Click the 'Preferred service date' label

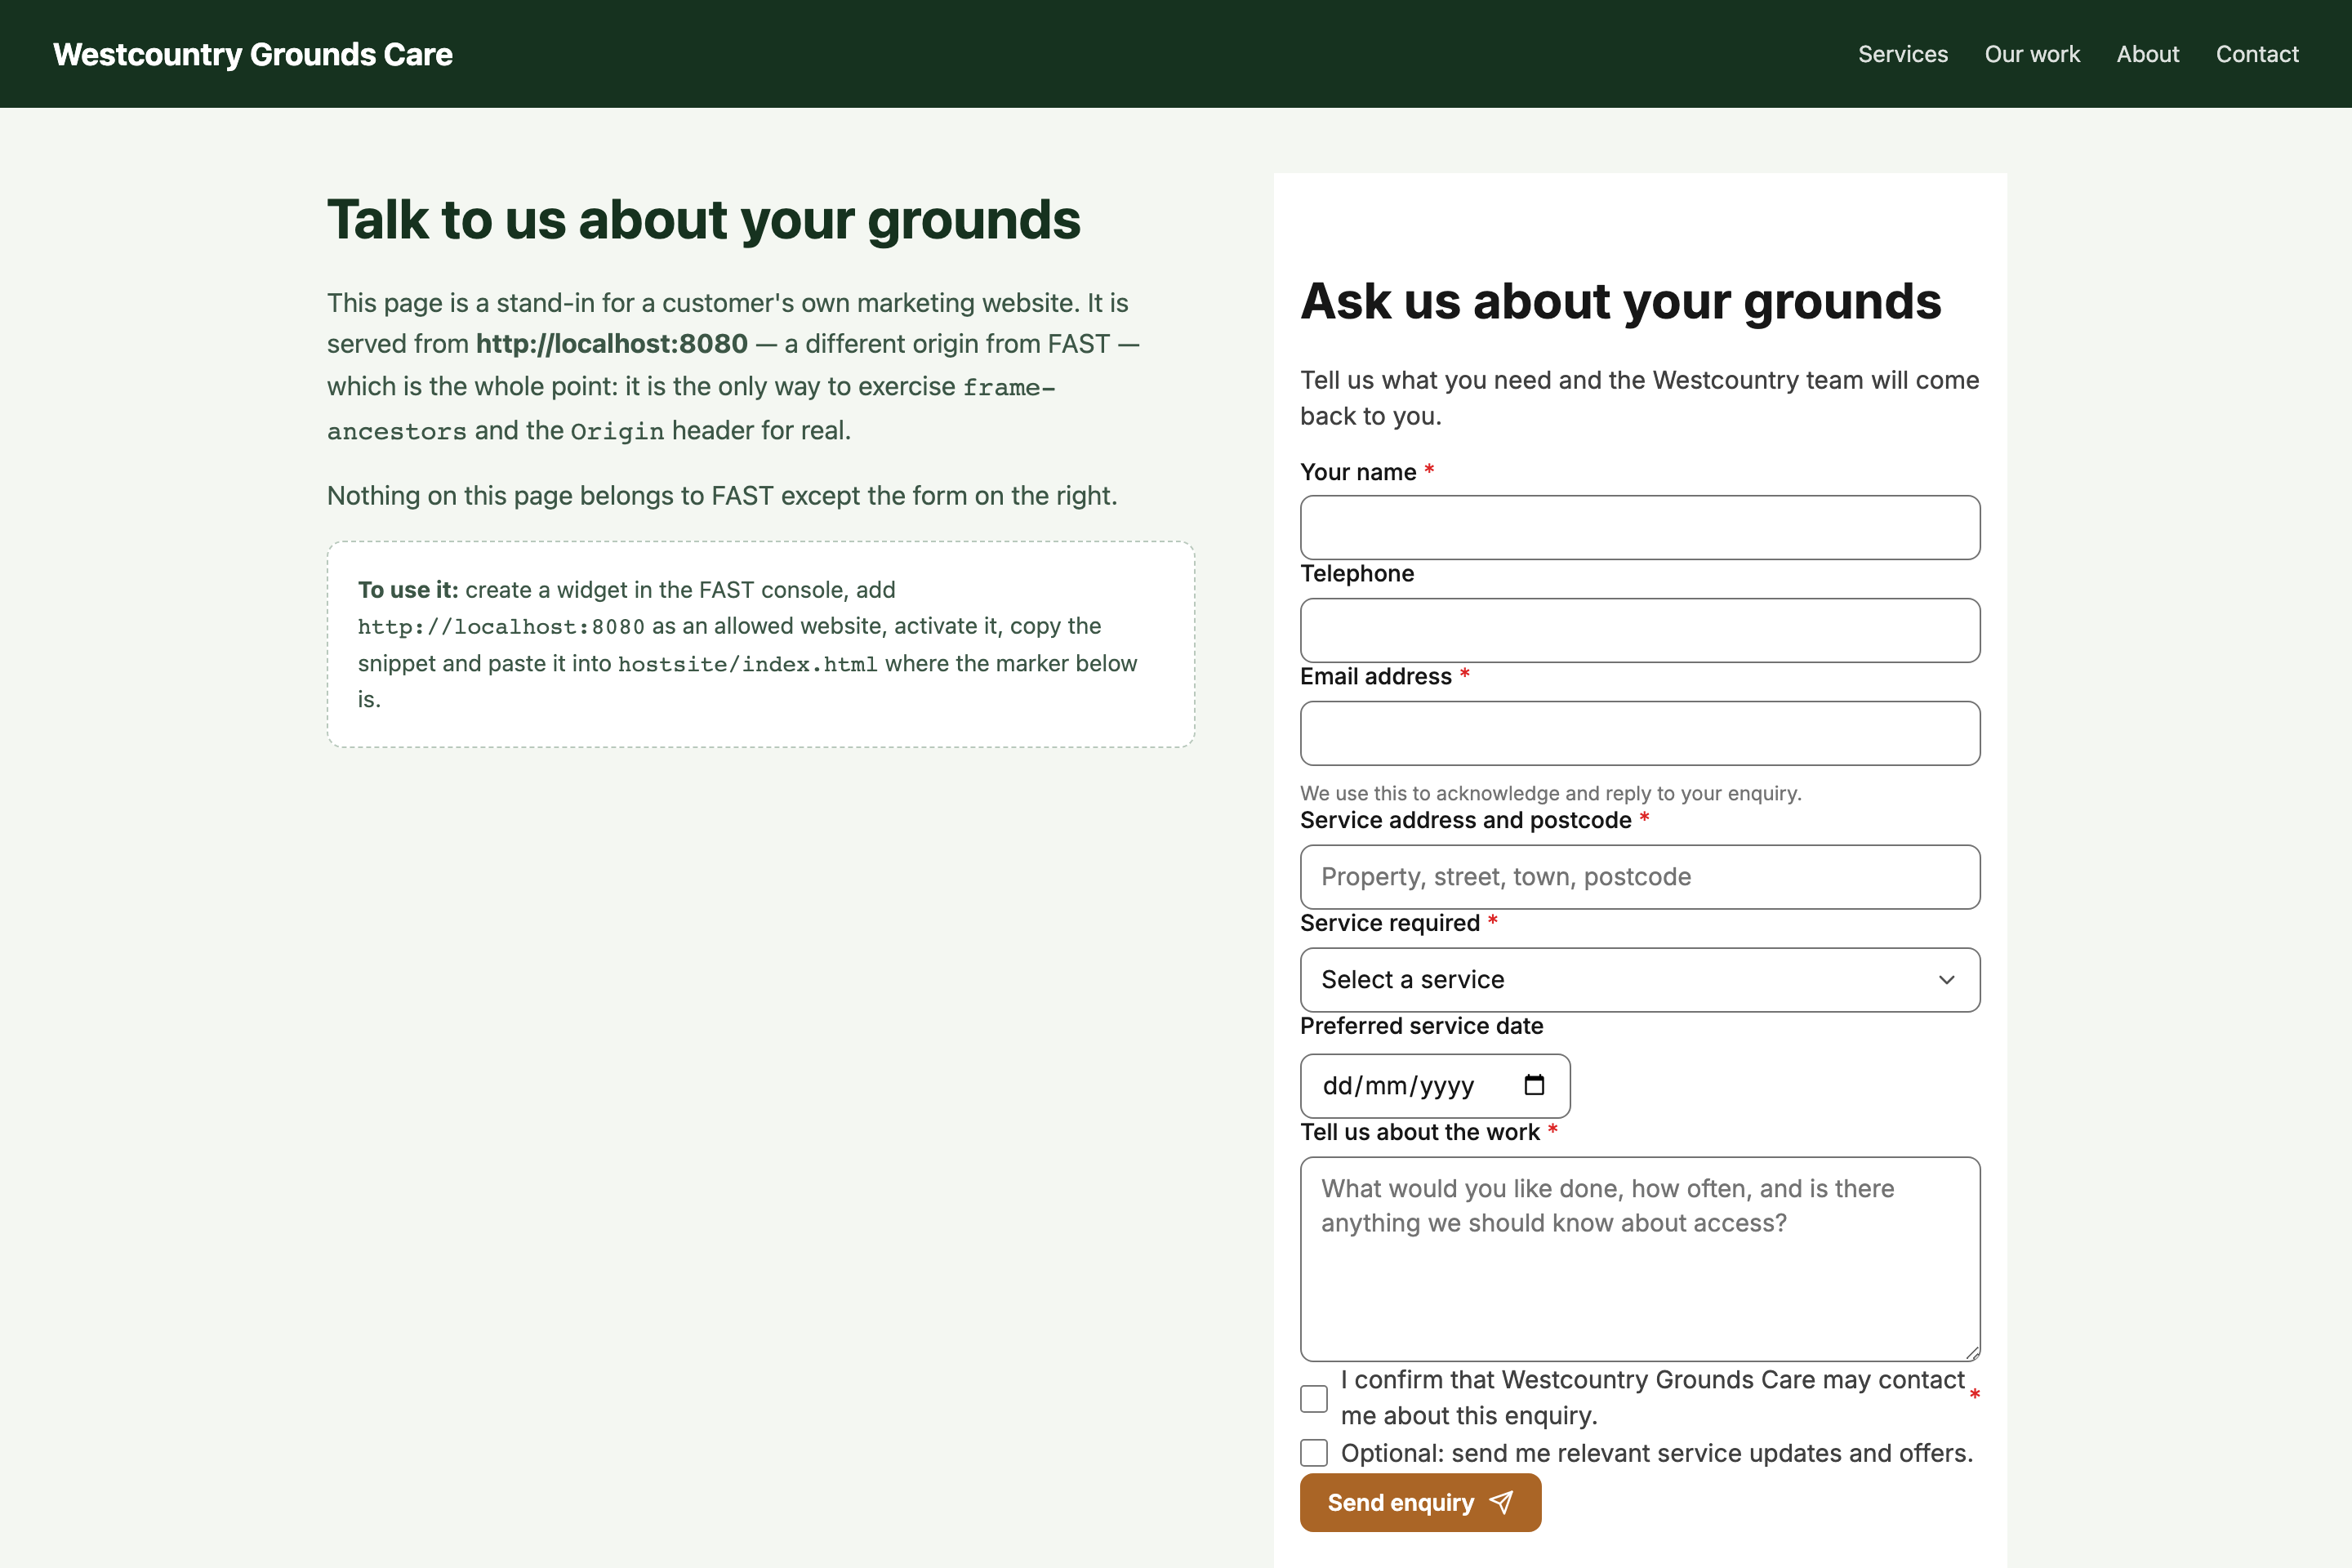1421,1026
